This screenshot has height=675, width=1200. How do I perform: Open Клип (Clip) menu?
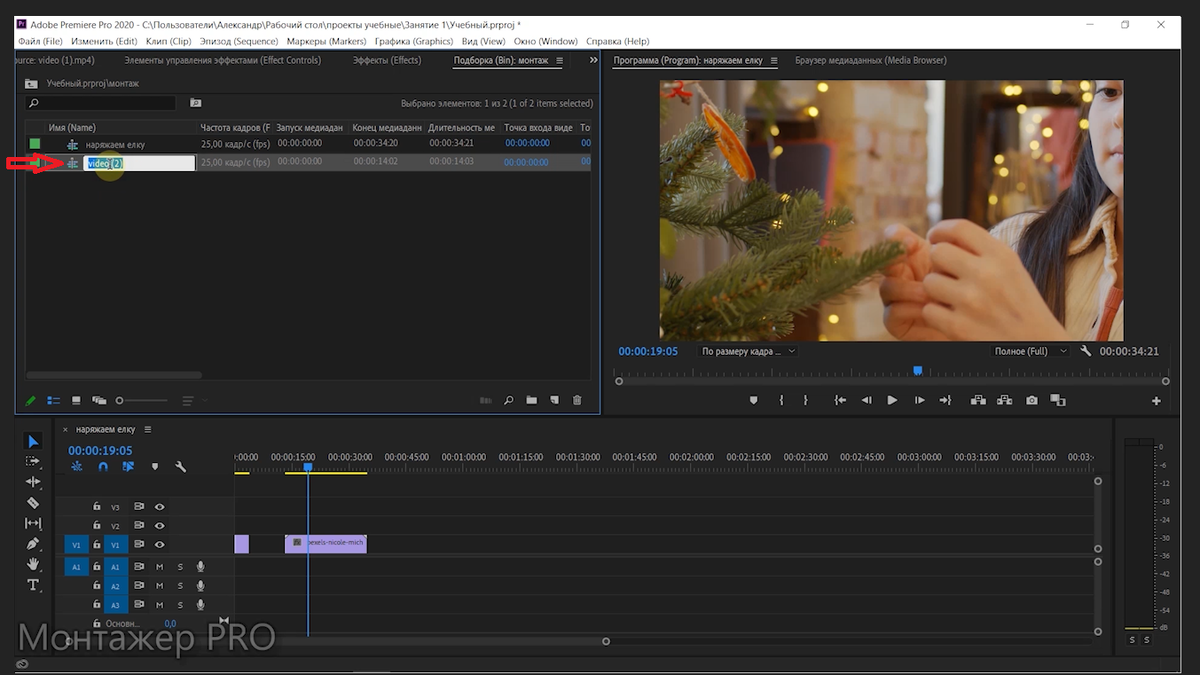(168, 41)
